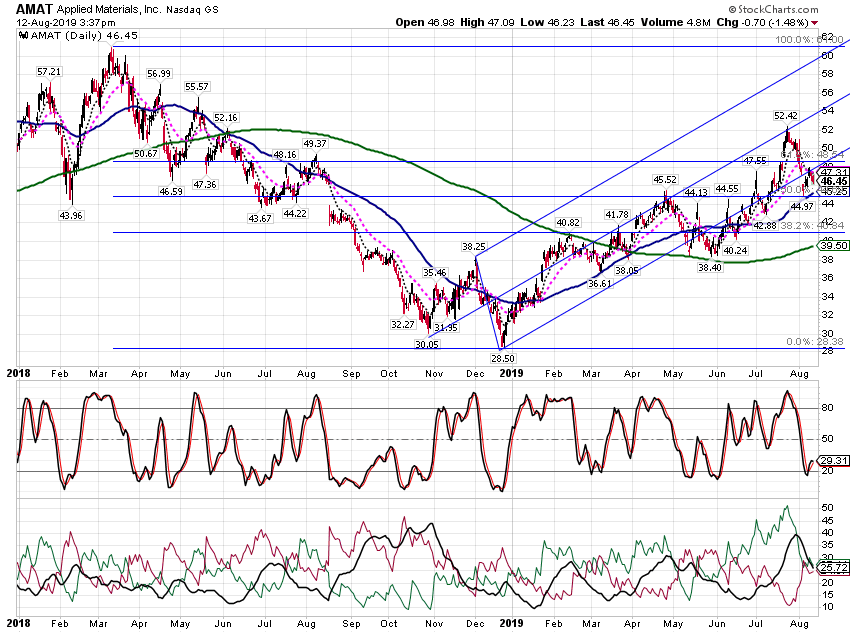Click the 45.52 price label
850x633 pixels.
665,179
